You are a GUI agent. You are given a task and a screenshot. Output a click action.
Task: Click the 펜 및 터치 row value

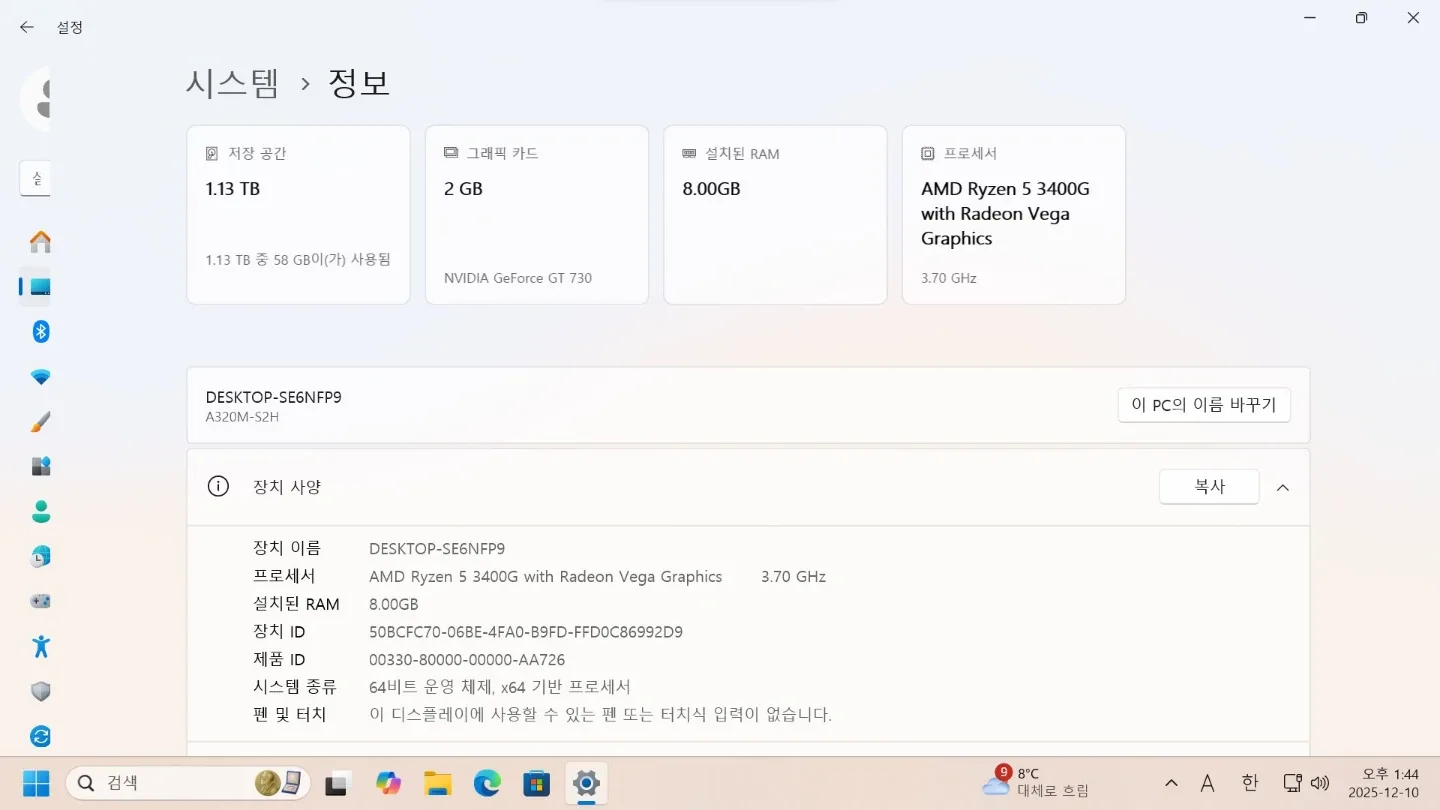(x=600, y=715)
